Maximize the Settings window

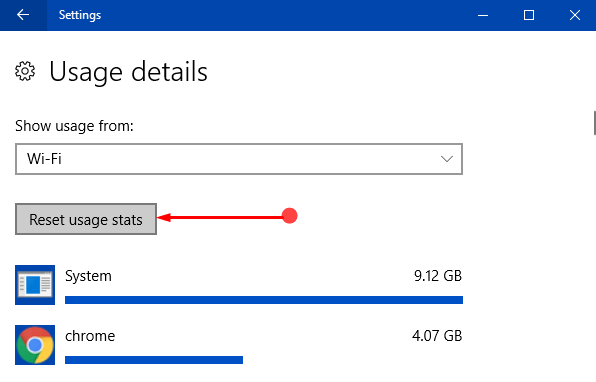coord(529,15)
